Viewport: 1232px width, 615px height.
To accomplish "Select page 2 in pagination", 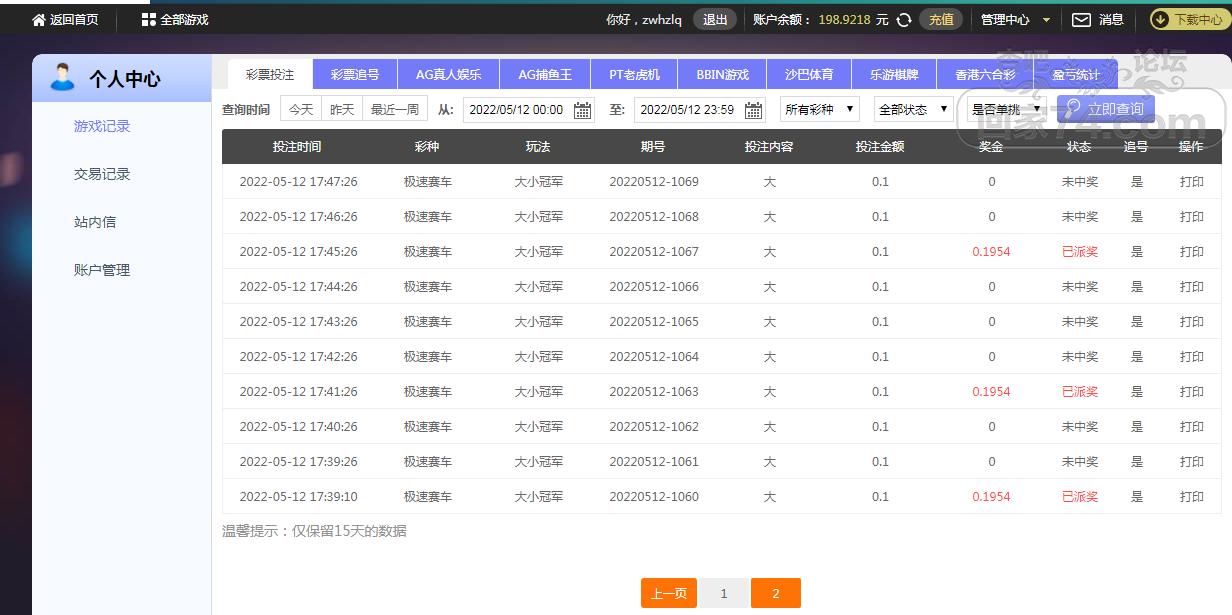I will click(x=776, y=593).
